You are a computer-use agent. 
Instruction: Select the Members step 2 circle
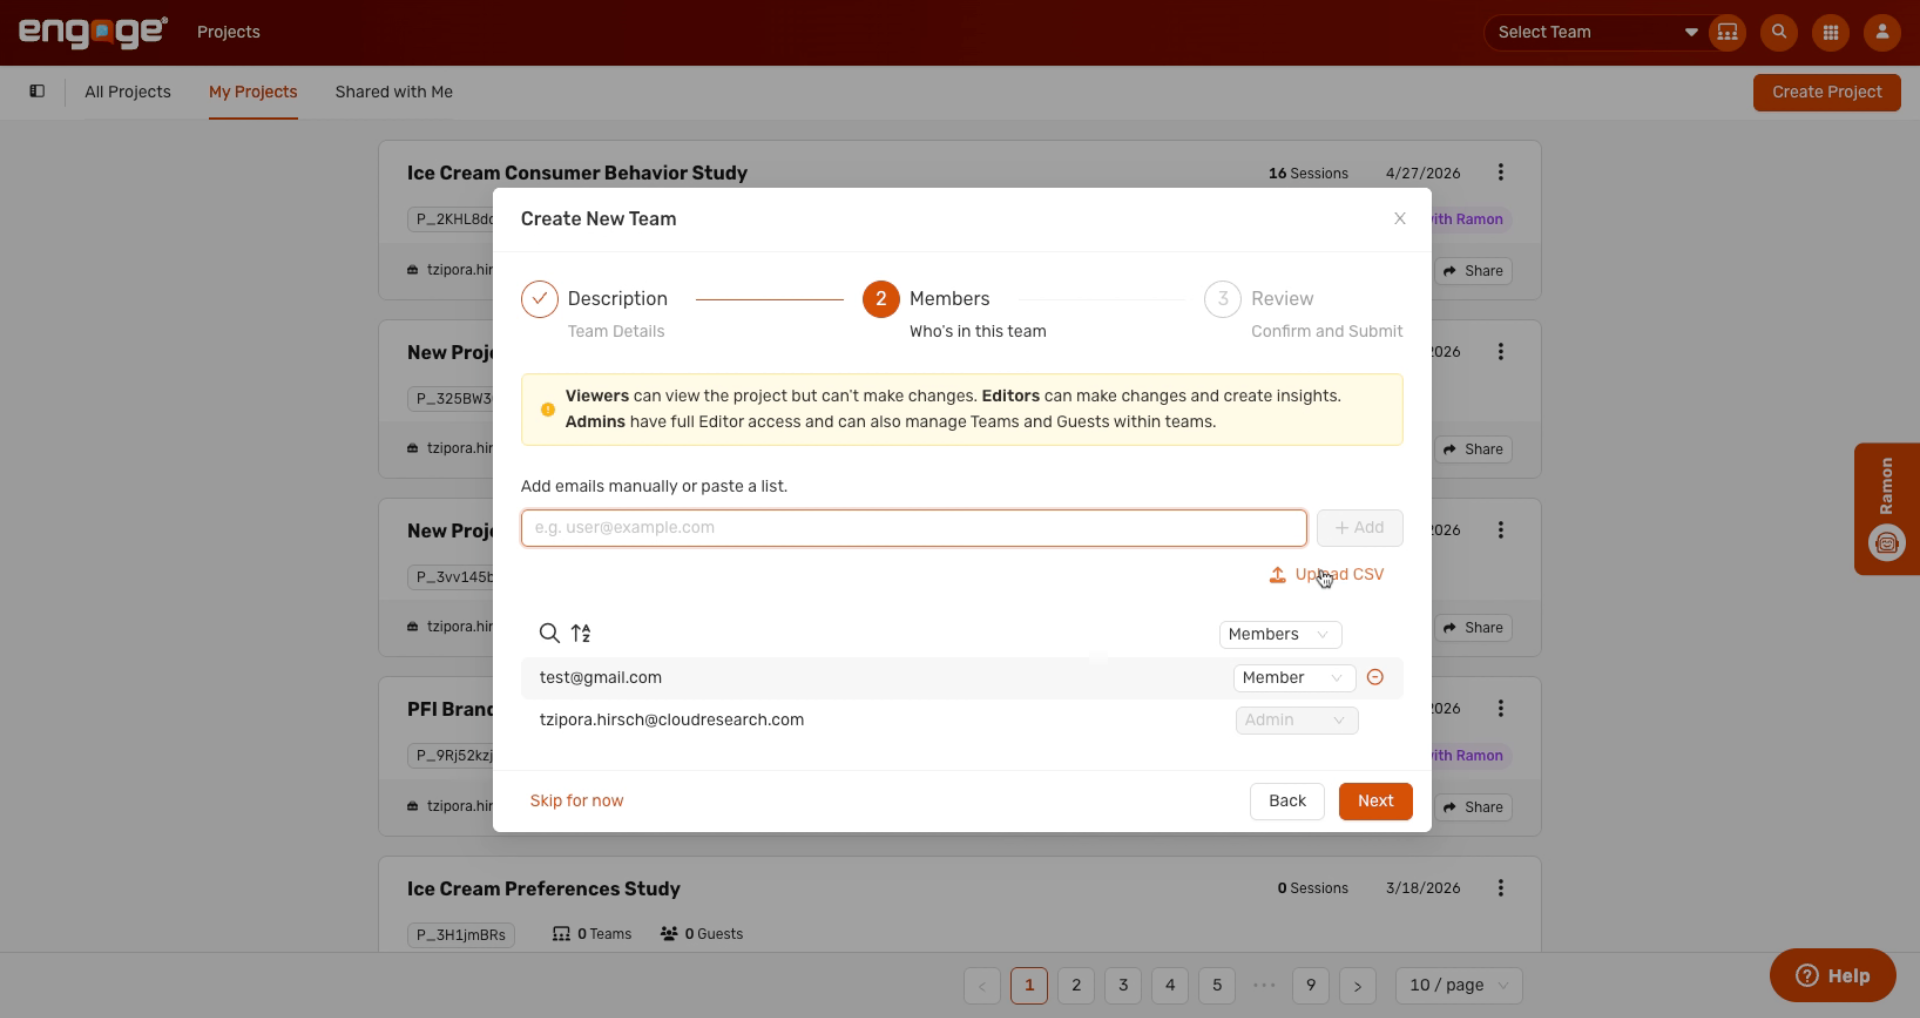[x=881, y=298]
